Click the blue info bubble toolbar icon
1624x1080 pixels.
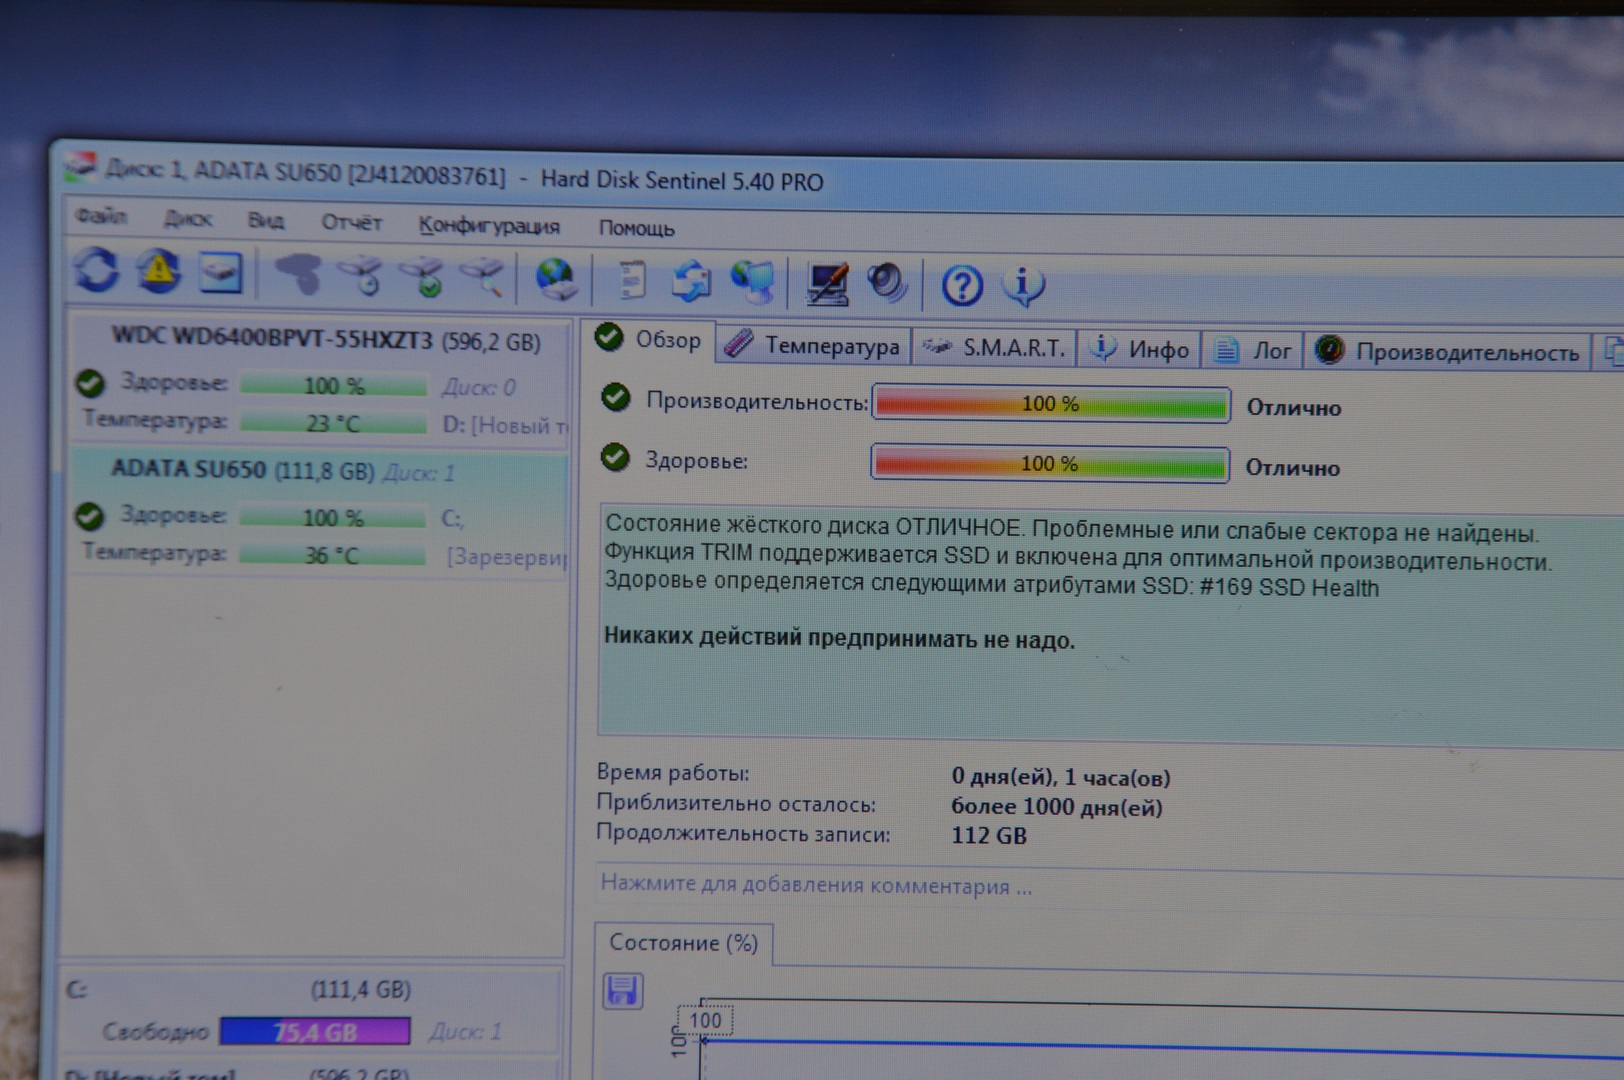point(1023,286)
